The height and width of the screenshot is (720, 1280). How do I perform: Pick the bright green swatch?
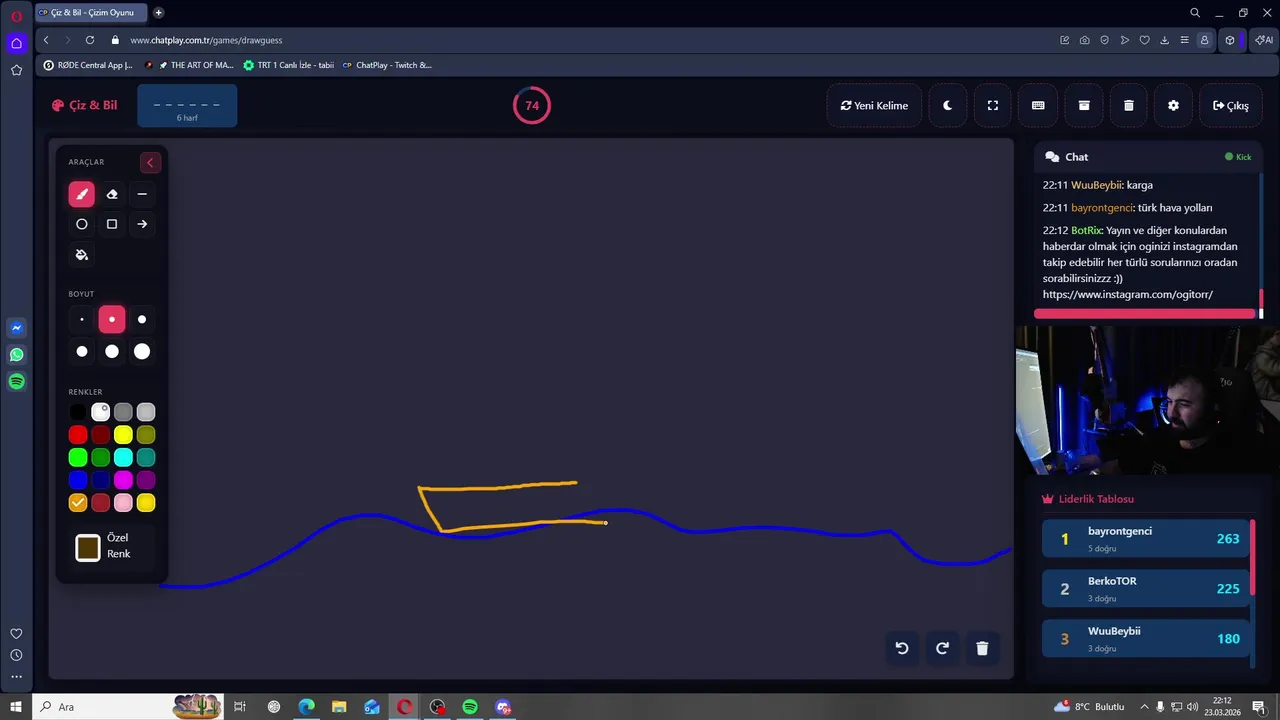click(78, 457)
